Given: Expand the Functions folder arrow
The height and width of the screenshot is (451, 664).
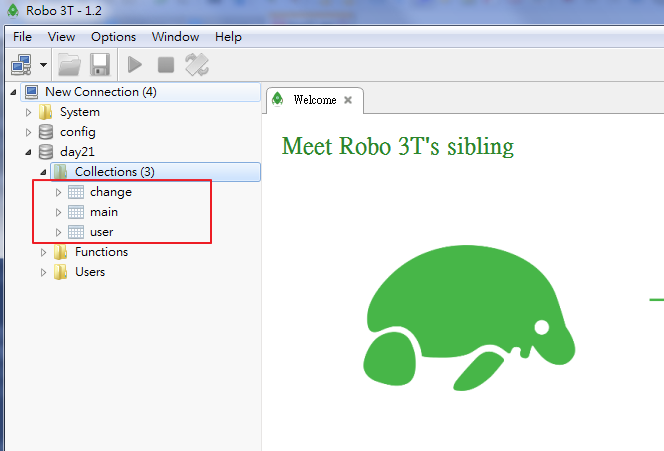Looking at the screenshot, I should pos(43,252).
